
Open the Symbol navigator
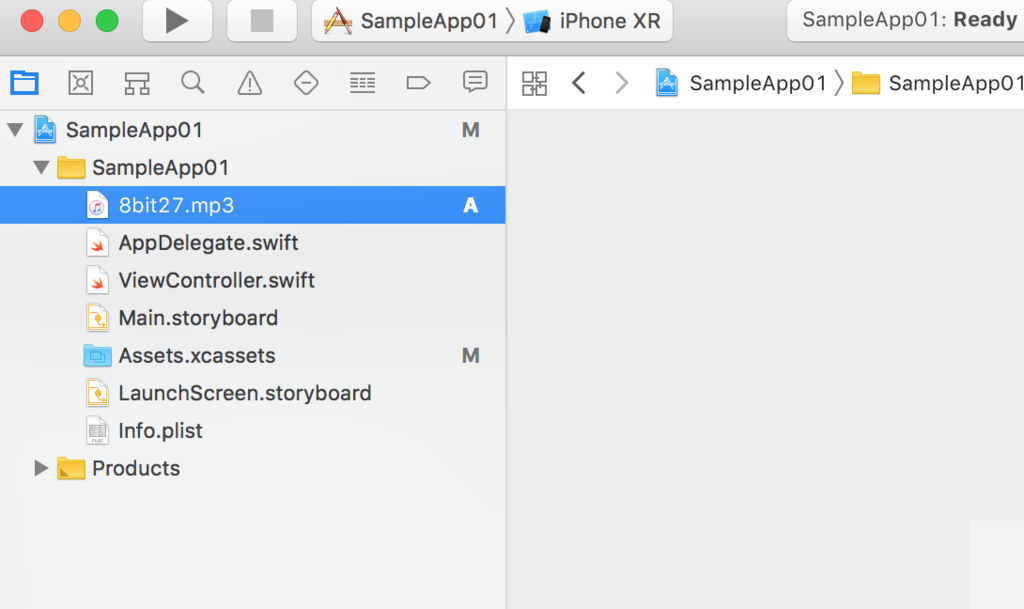coord(137,83)
